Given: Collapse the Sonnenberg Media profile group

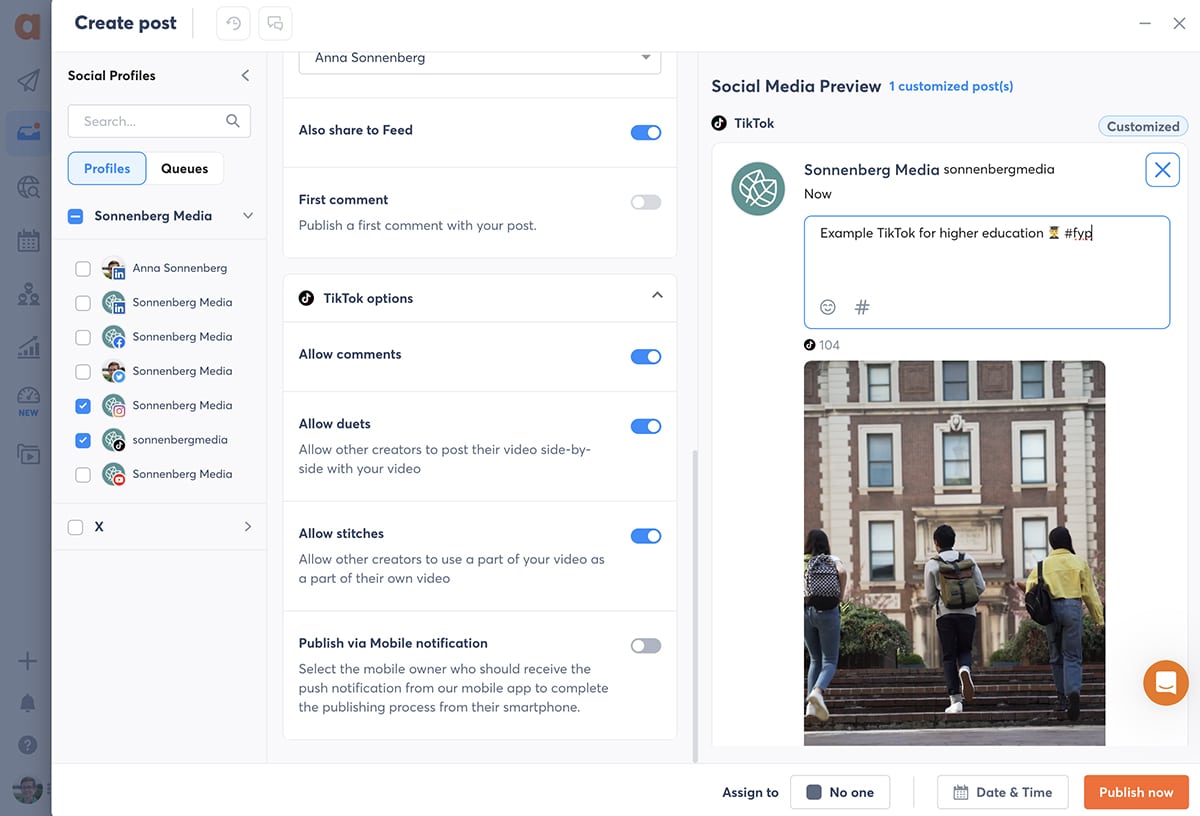Looking at the screenshot, I should coord(248,216).
